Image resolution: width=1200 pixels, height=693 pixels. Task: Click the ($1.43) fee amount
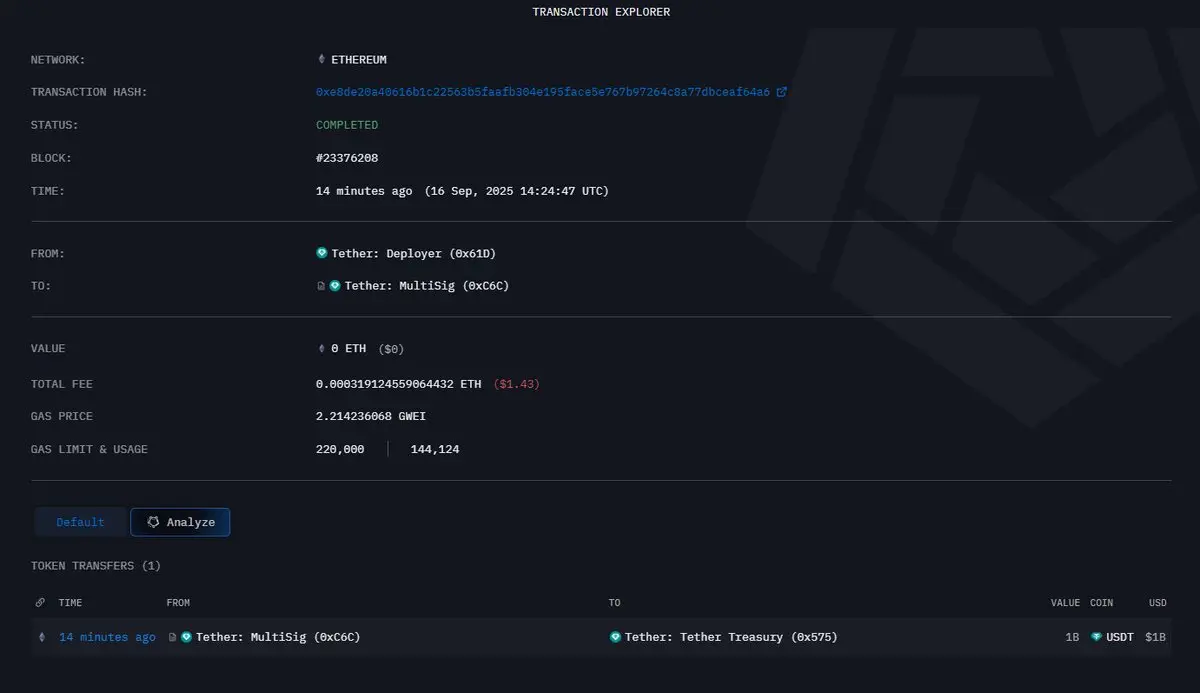(517, 384)
